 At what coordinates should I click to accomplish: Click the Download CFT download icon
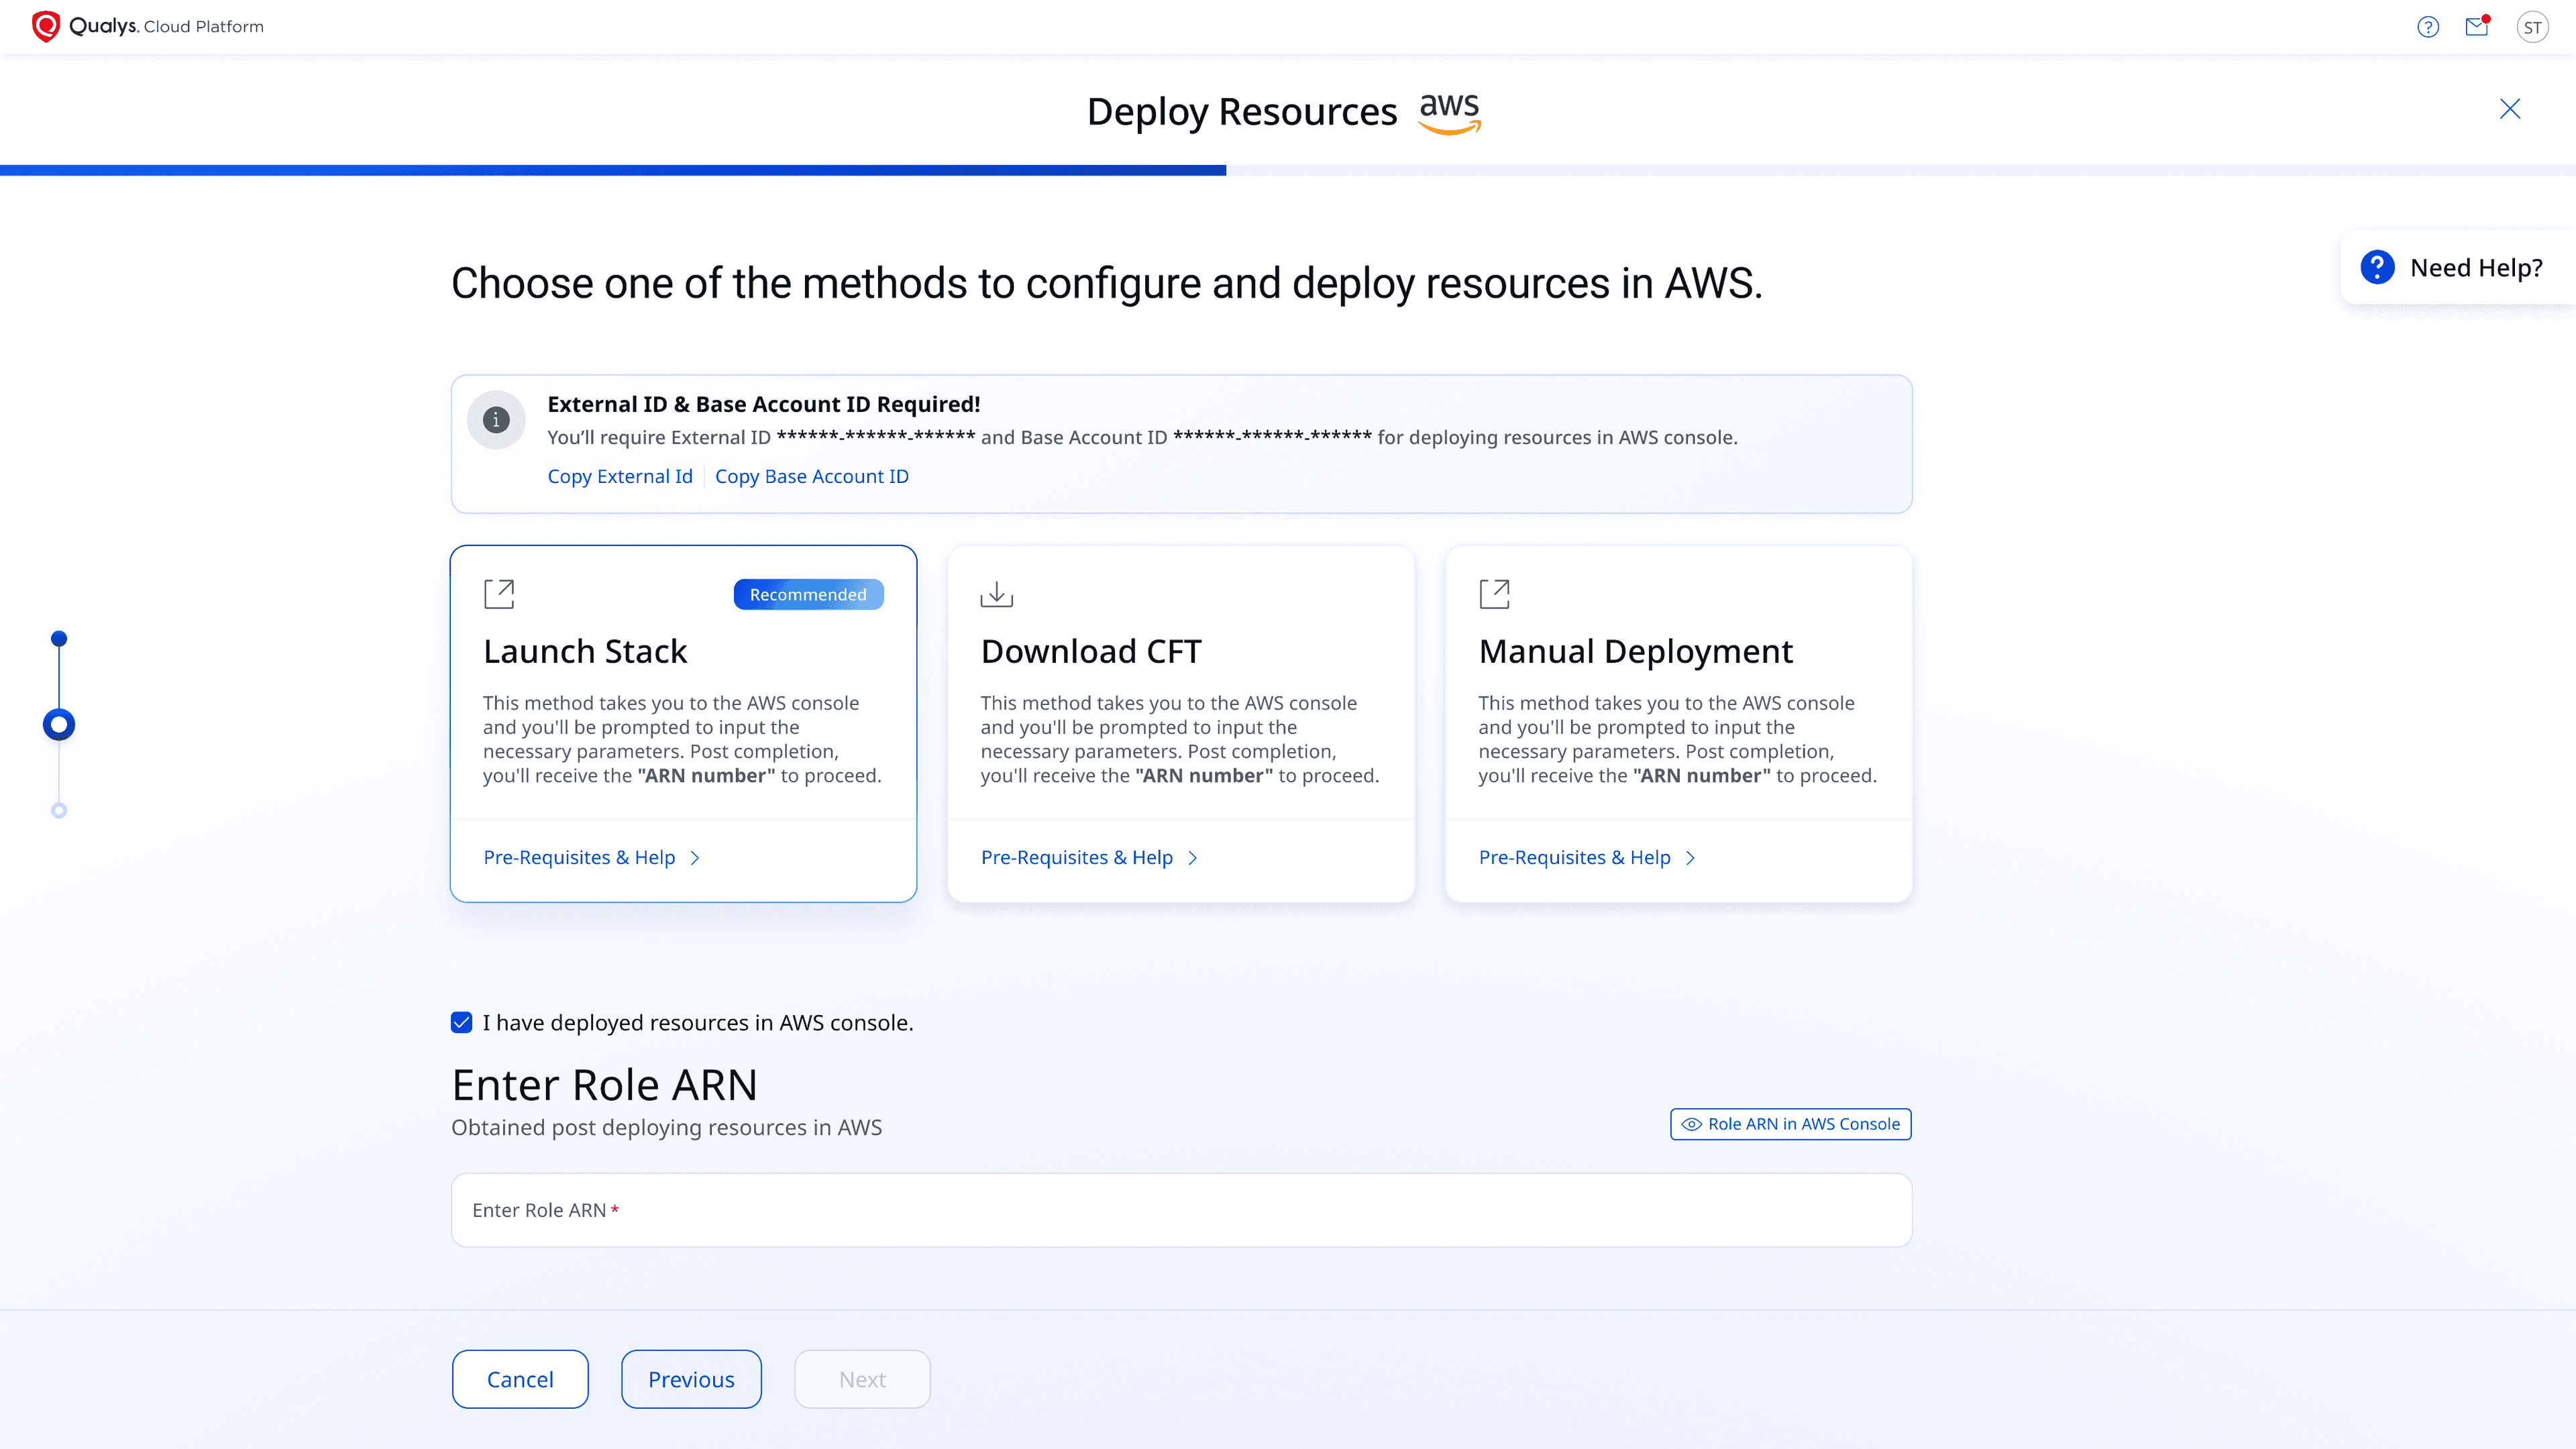(997, 594)
